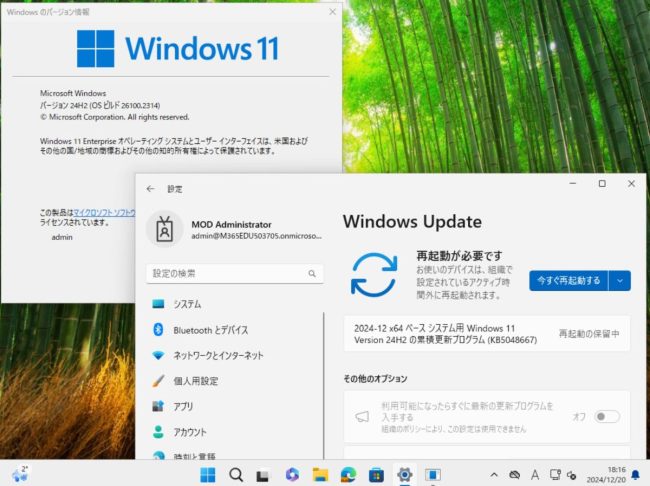This screenshot has height=486, width=650.
Task: Launch Copilot from taskbar
Action: coord(292,475)
